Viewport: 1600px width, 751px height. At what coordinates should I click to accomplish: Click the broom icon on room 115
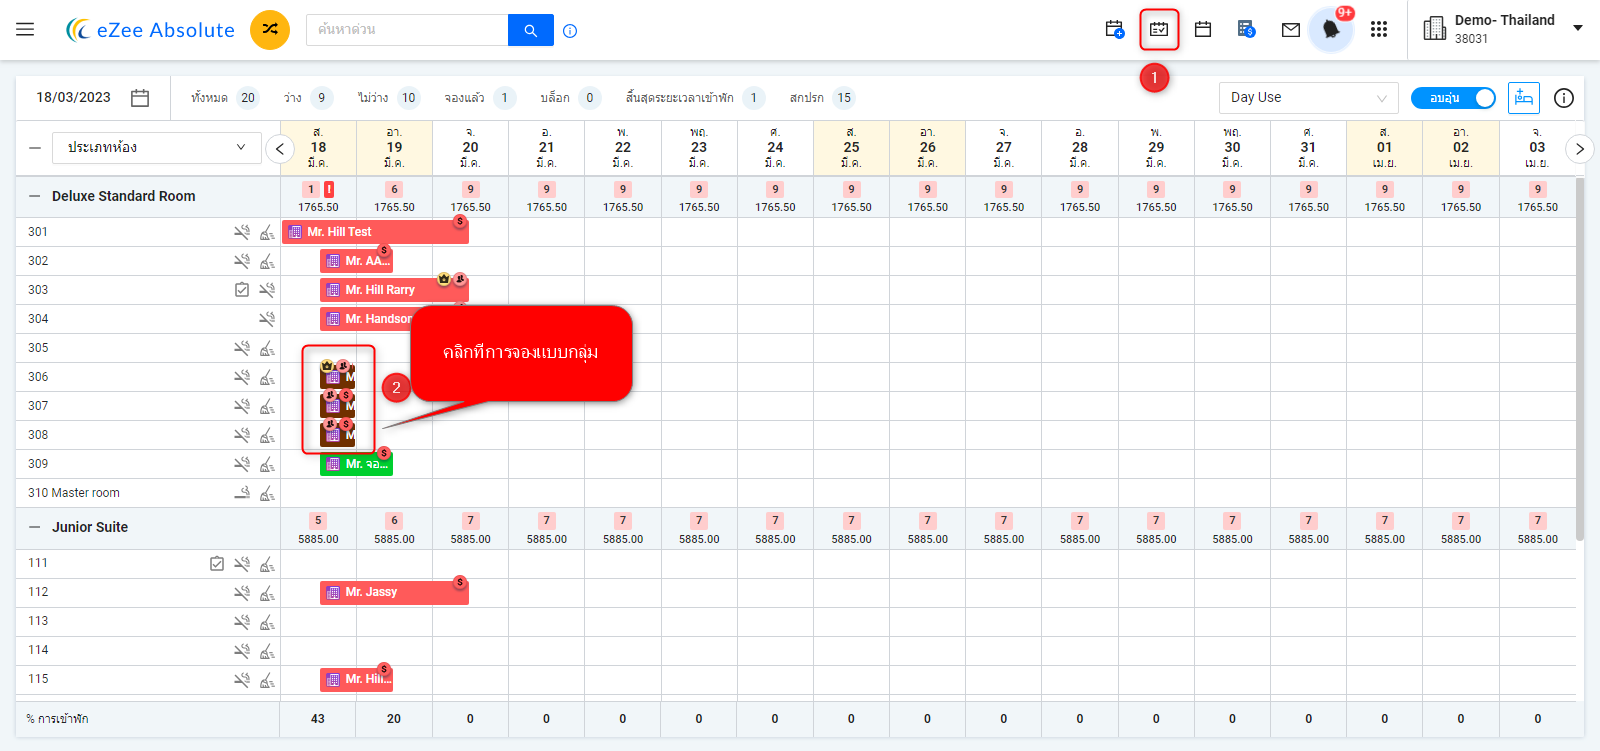point(267,680)
